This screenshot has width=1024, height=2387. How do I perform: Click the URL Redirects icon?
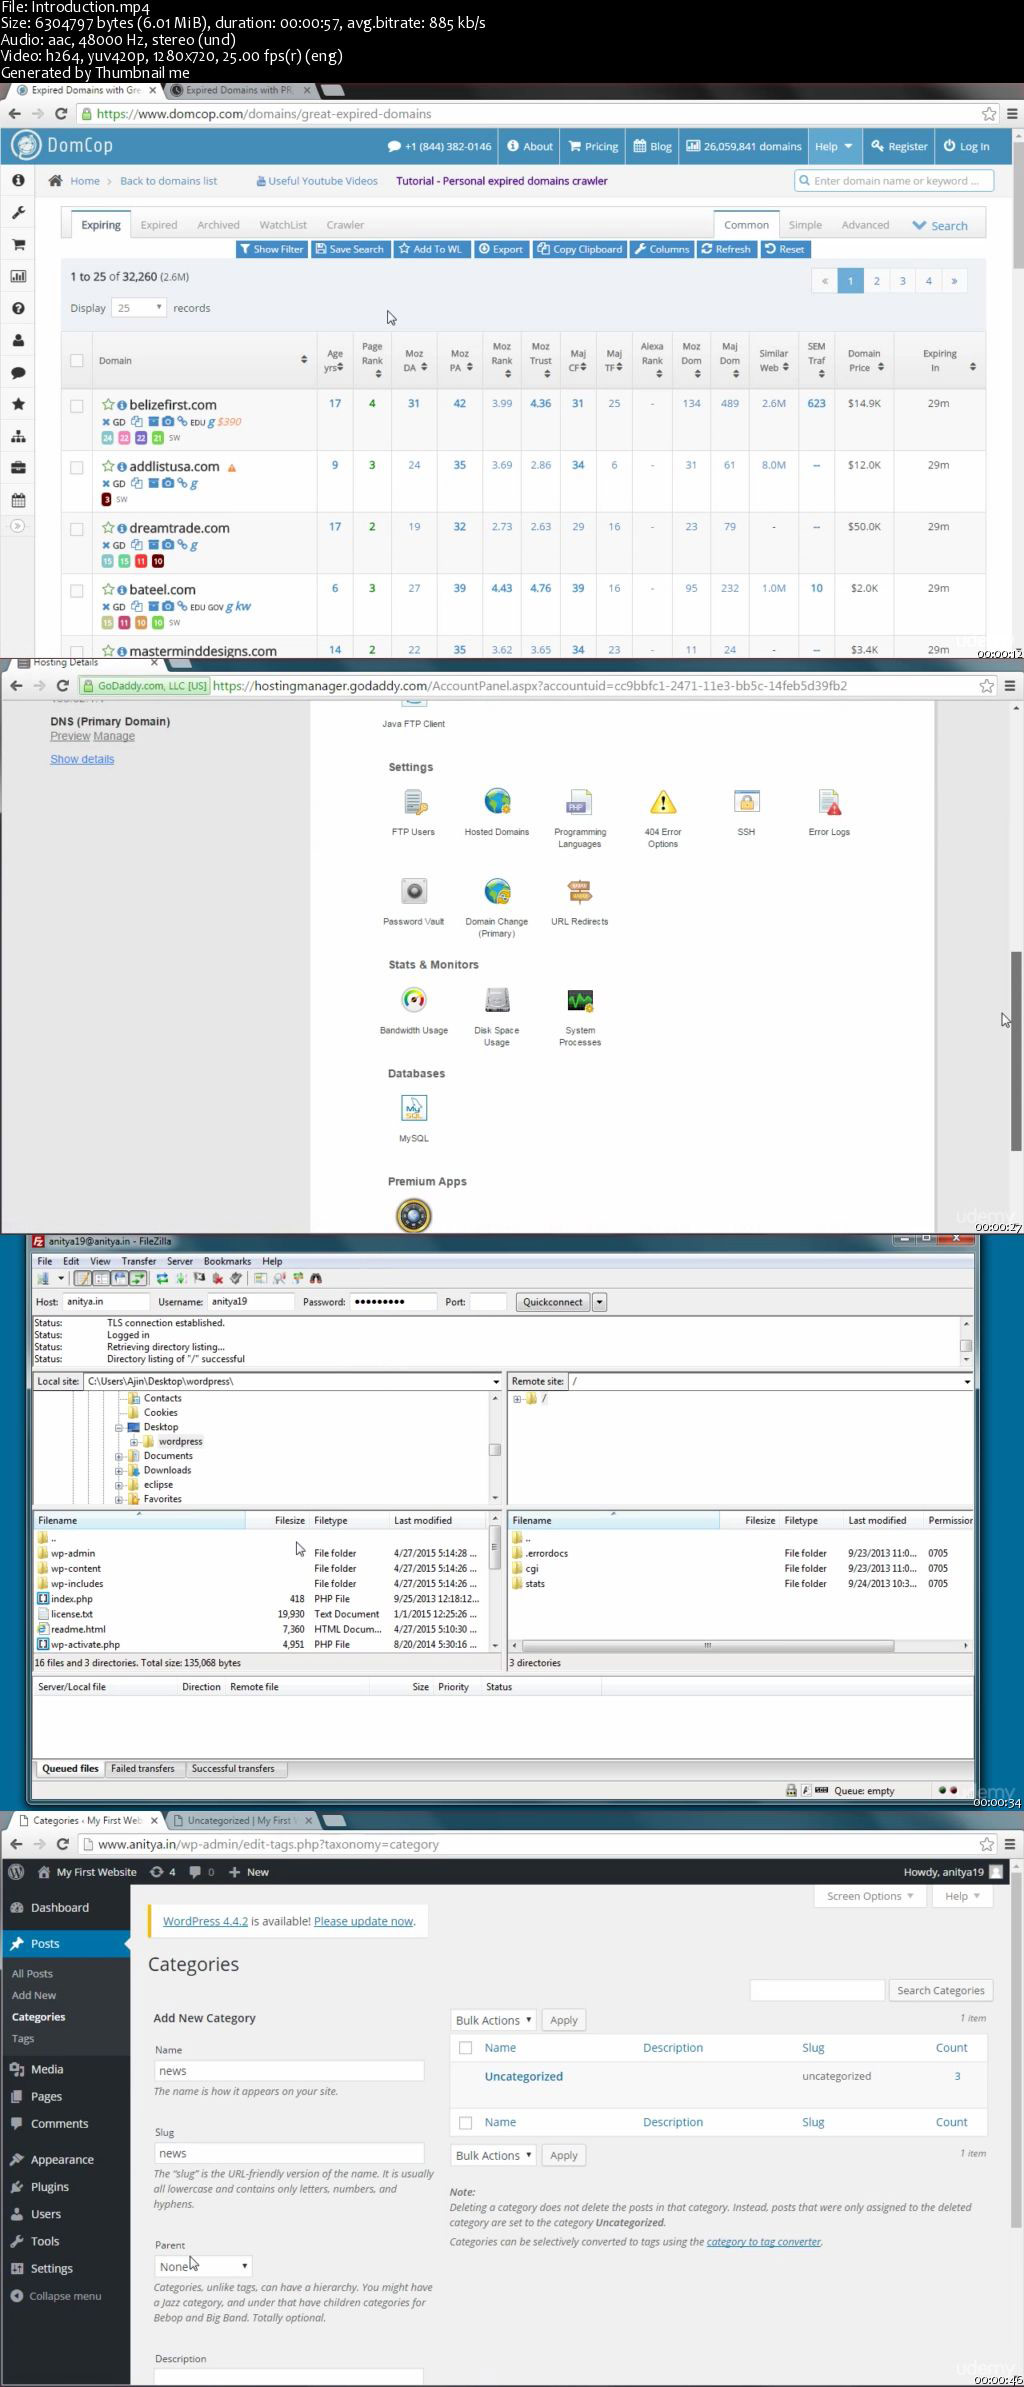pyautogui.click(x=580, y=892)
